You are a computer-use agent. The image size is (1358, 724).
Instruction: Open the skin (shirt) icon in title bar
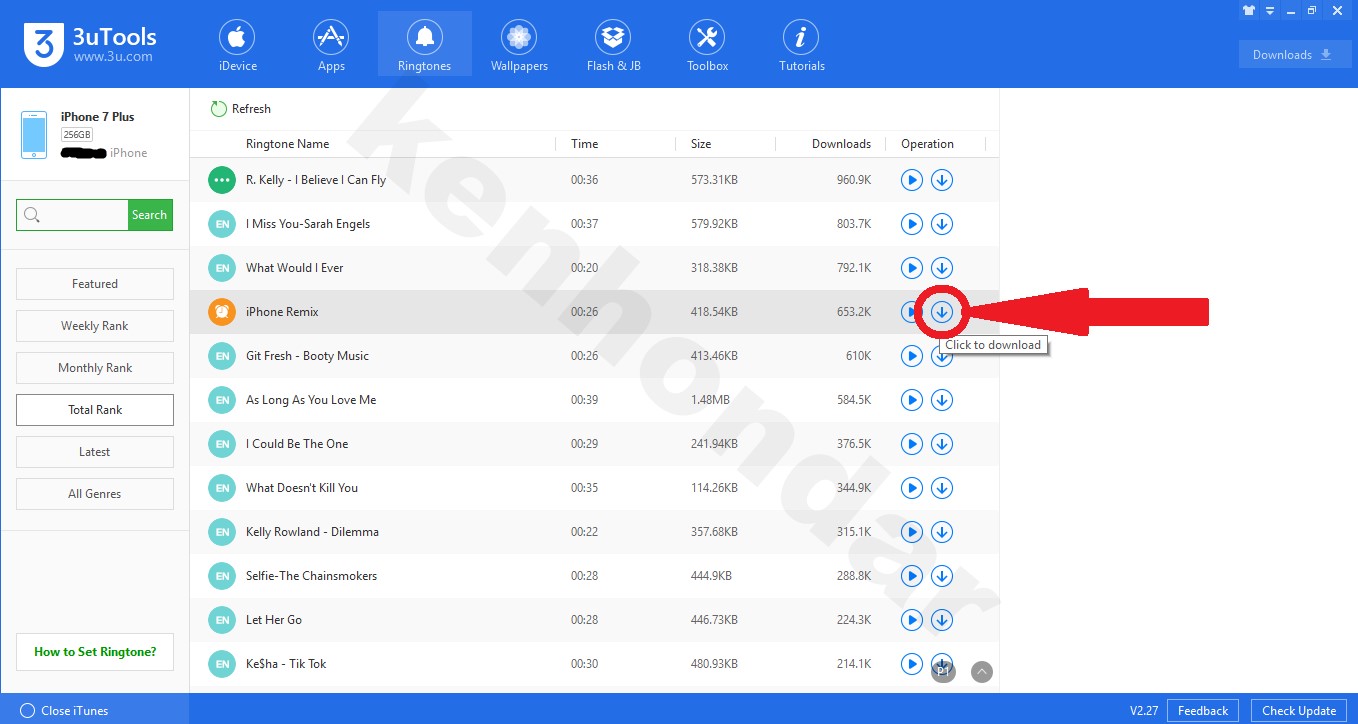(x=1249, y=10)
